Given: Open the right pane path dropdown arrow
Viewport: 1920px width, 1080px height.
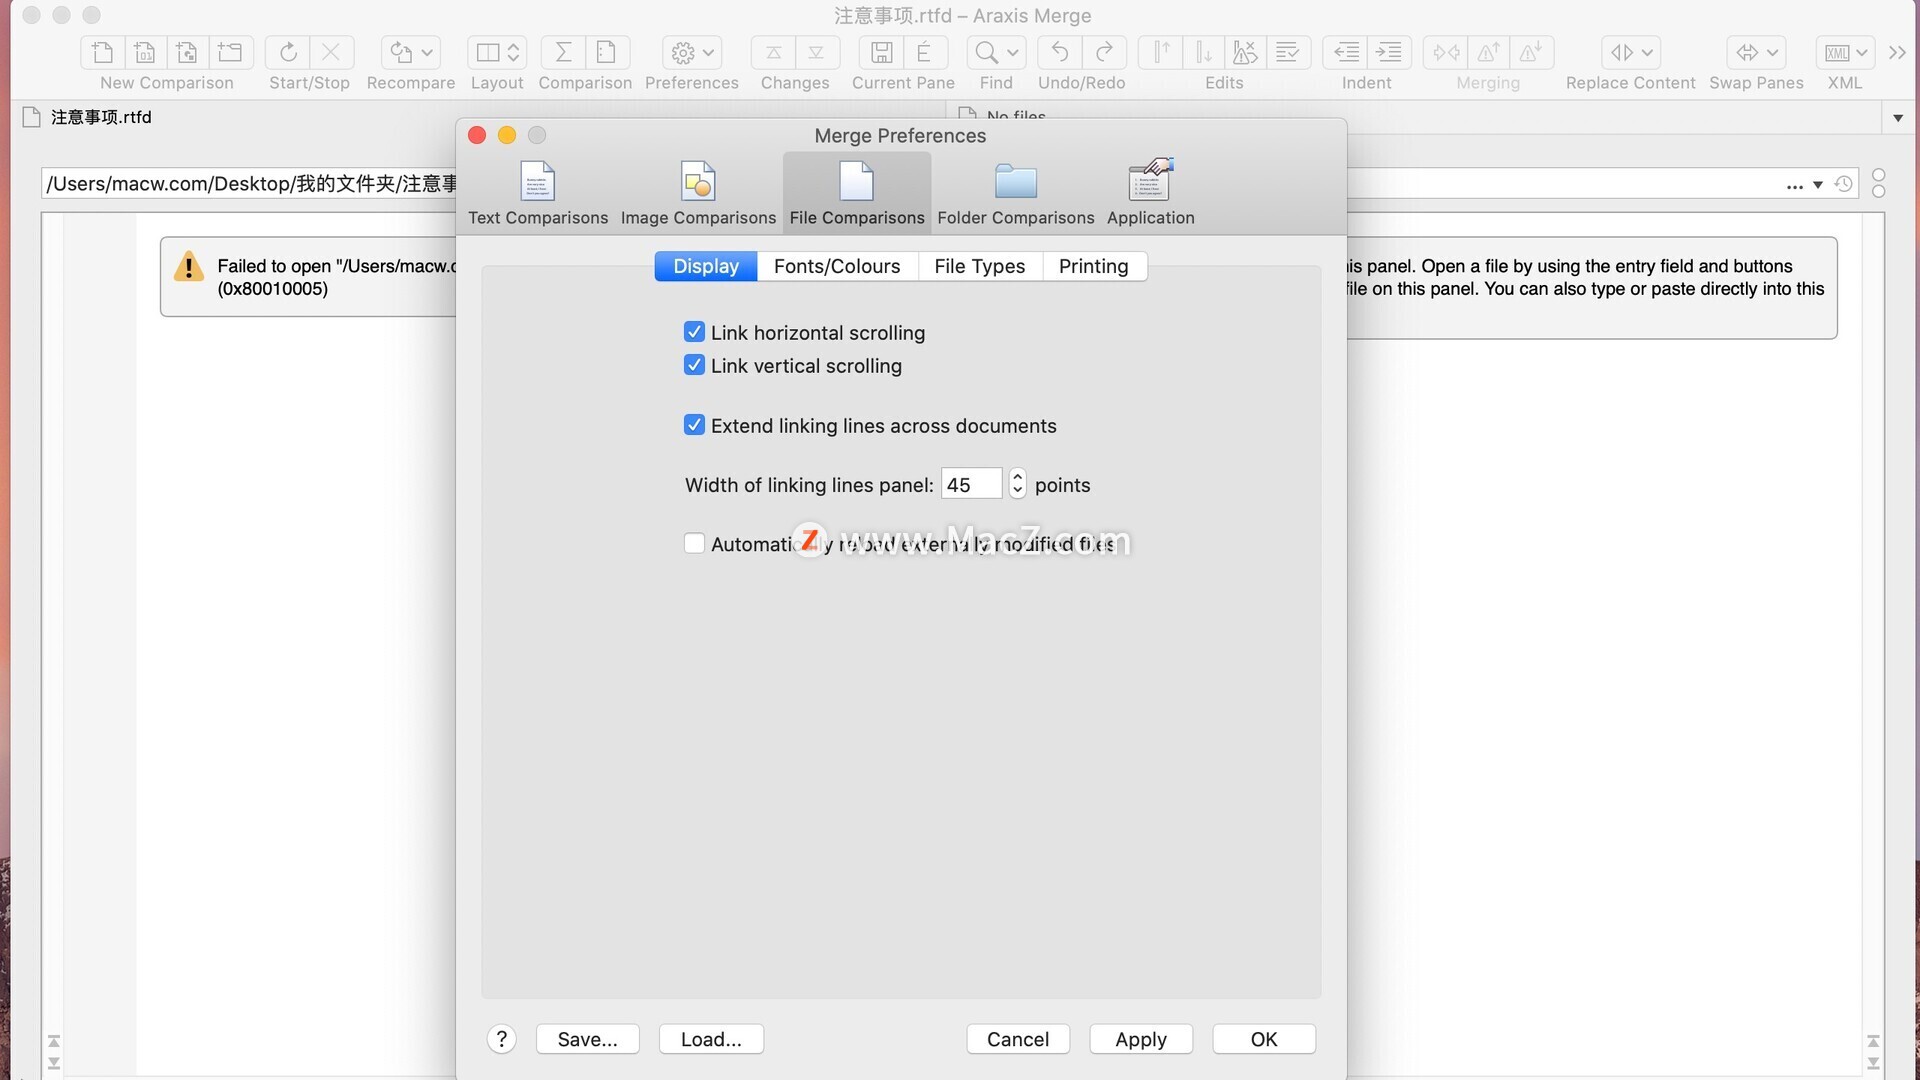Looking at the screenshot, I should pyautogui.click(x=1818, y=185).
